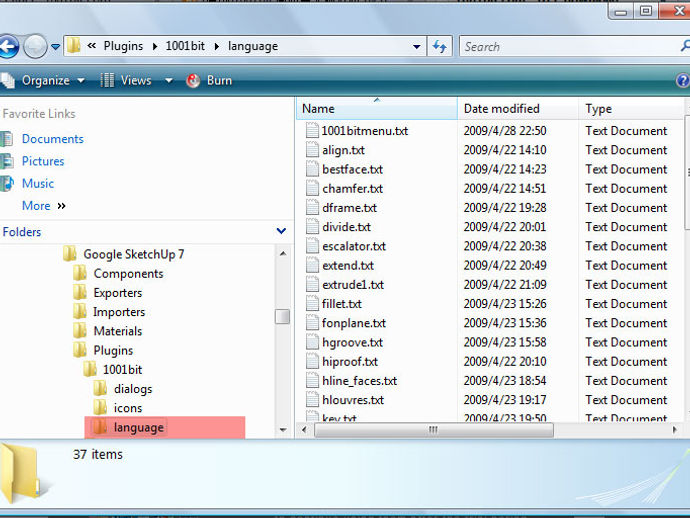Viewport: 690px width, 518px height.
Task: Click the Views toolbar button
Action: click(126, 81)
